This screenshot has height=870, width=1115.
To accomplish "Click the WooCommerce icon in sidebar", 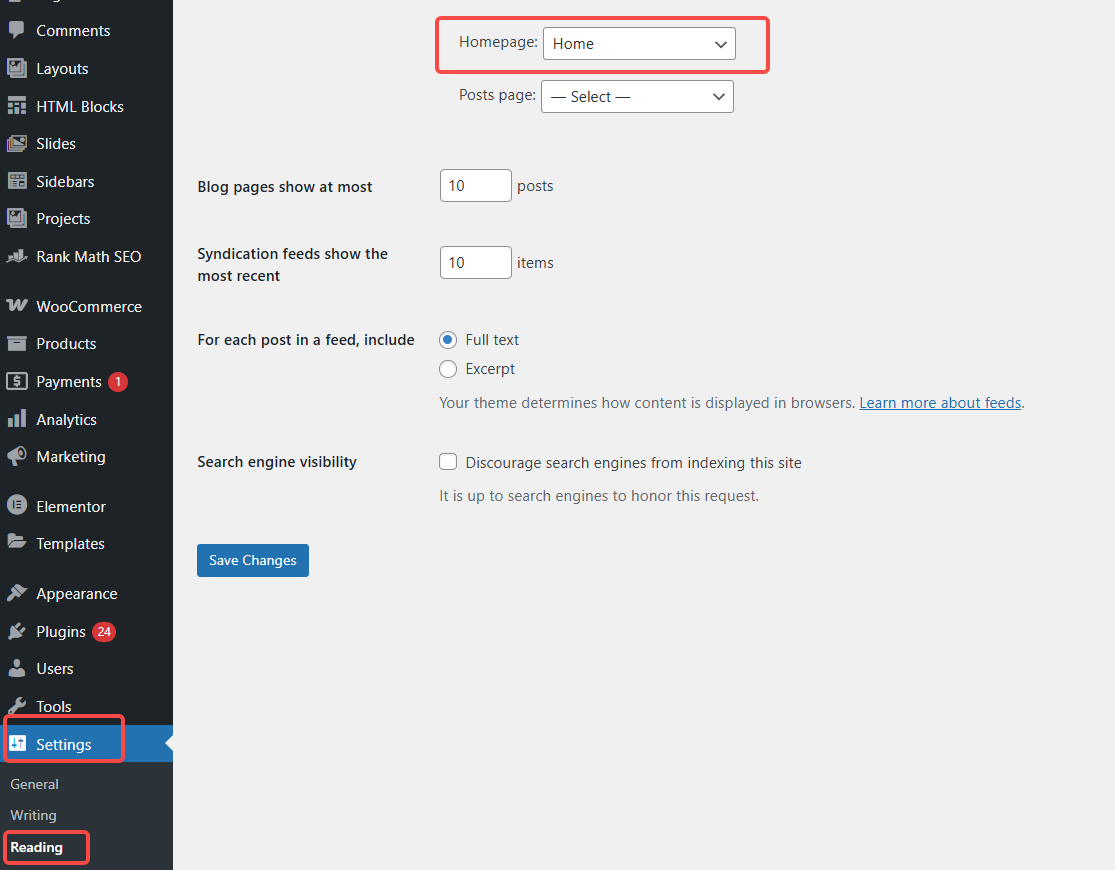I will (x=16, y=306).
